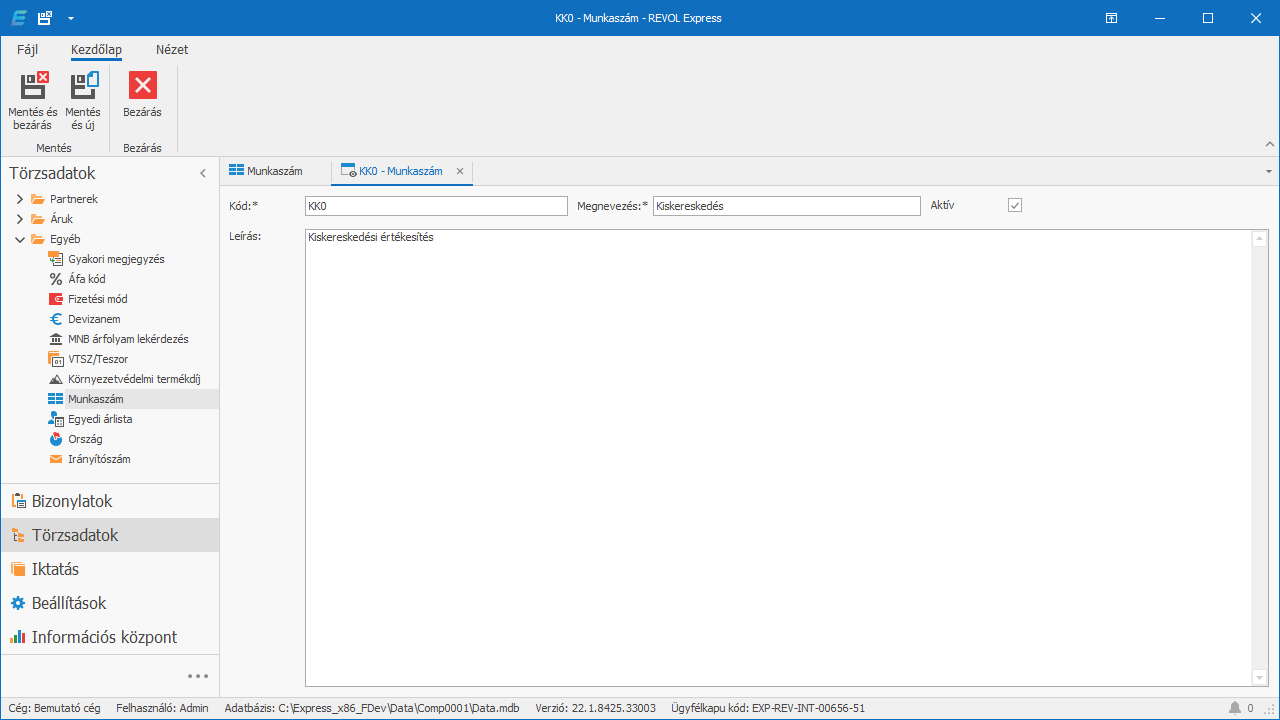This screenshot has width=1280, height=720.
Task: Switch to the Nézet ribbon tab
Action: pos(171,50)
